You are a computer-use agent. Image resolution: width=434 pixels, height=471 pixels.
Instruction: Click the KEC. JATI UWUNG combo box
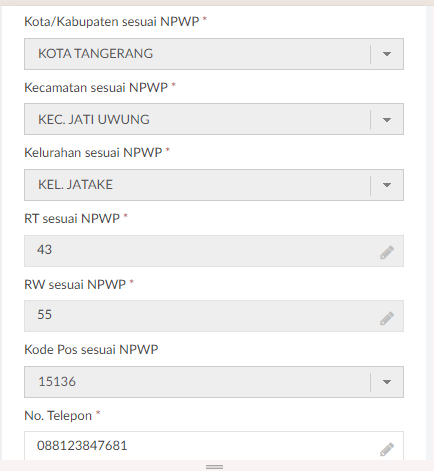click(x=214, y=119)
